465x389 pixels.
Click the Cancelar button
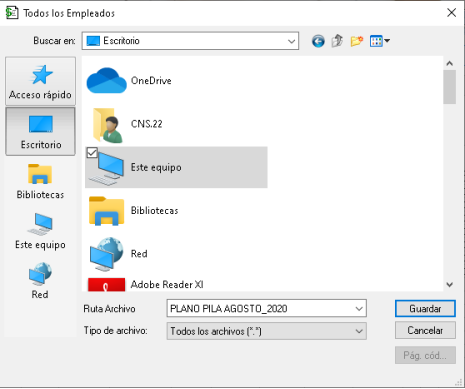pyautogui.click(x=425, y=330)
